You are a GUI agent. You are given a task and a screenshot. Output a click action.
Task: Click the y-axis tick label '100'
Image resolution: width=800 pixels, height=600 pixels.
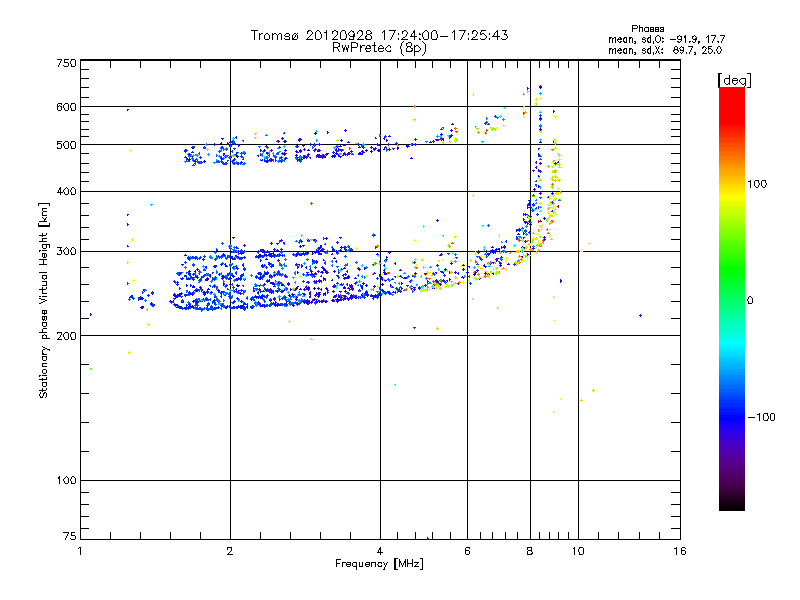[x=66, y=480]
